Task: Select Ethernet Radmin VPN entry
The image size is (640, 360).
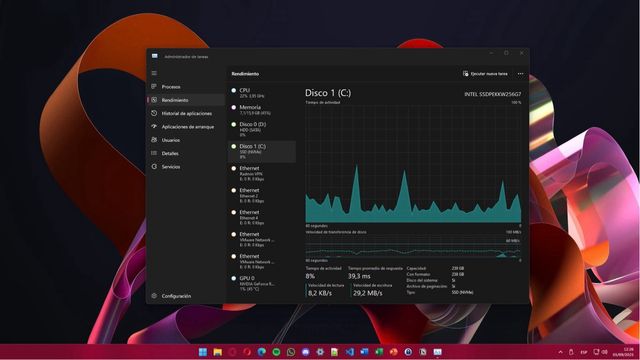Action: (x=262, y=173)
